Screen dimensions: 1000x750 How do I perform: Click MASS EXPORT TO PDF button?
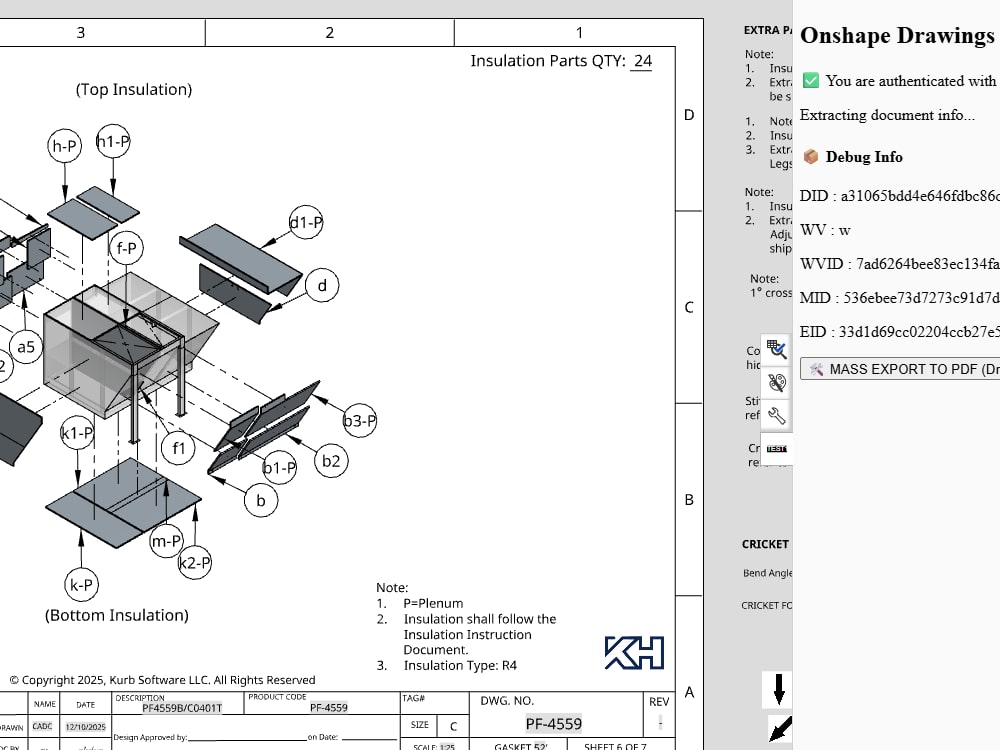(900, 369)
